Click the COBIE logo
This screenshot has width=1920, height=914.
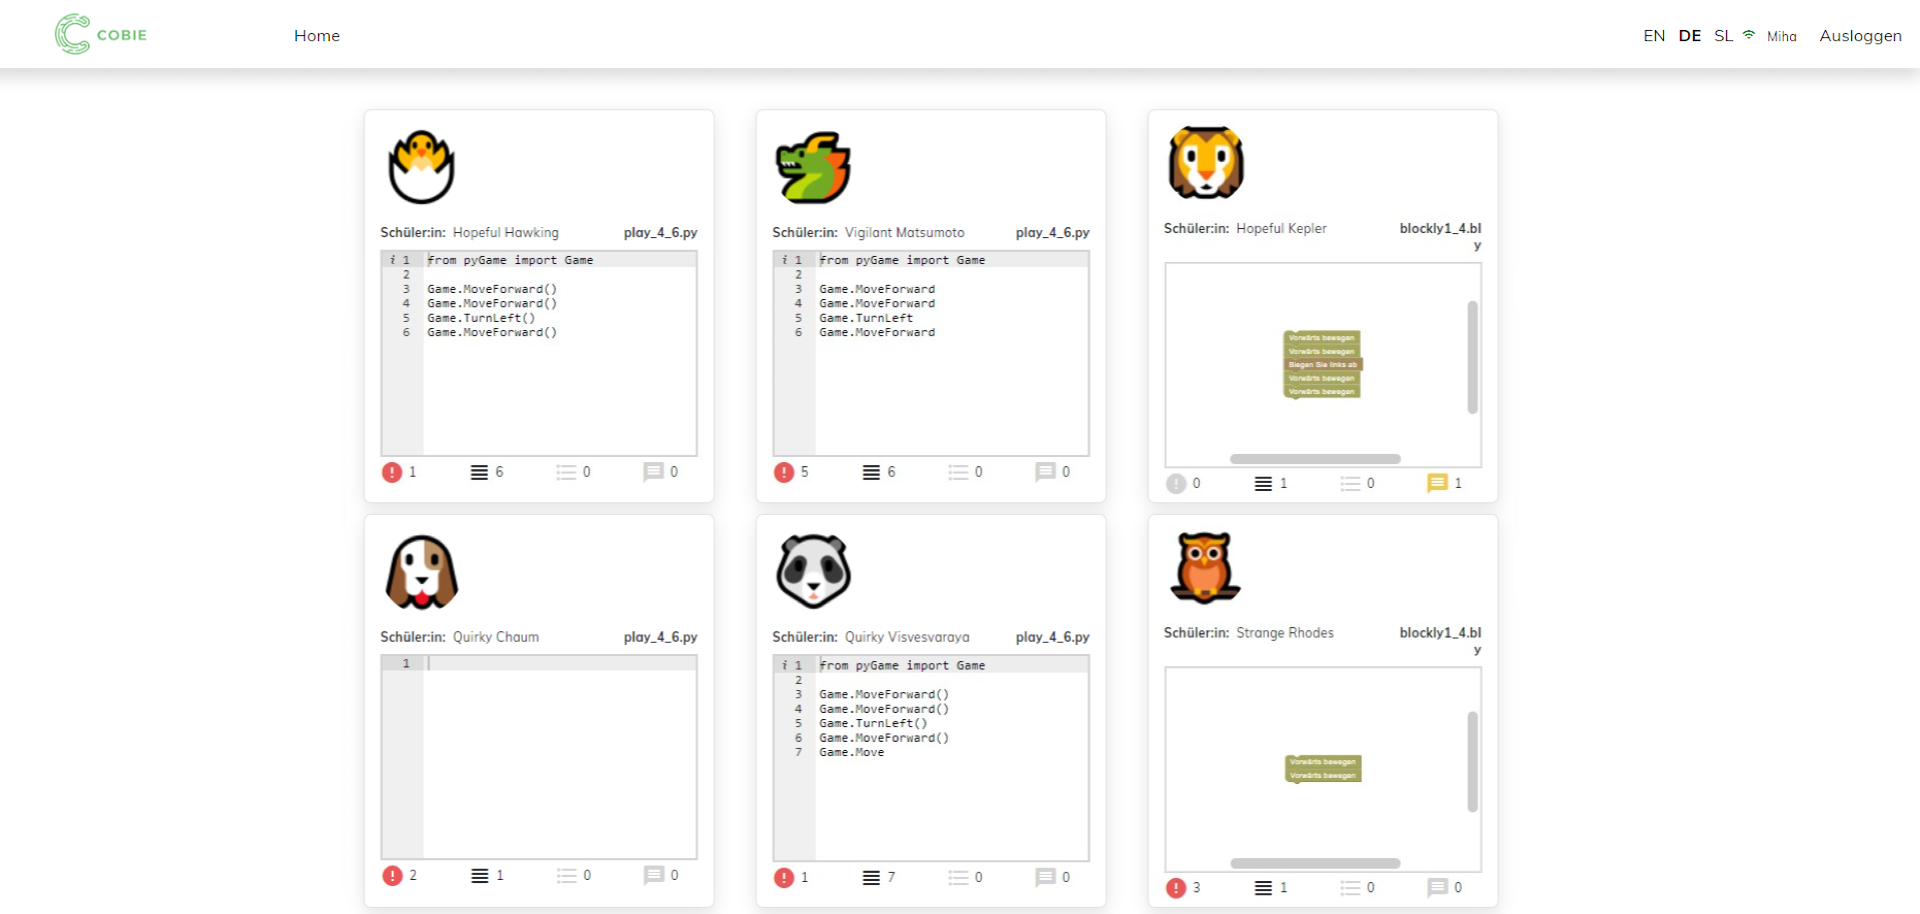pos(101,35)
